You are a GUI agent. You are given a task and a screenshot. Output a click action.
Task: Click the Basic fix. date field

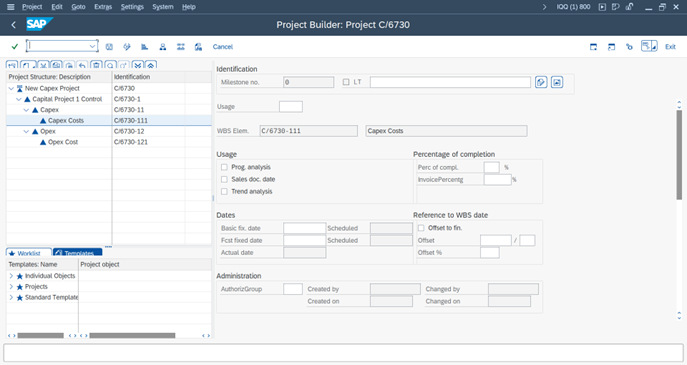(305, 228)
